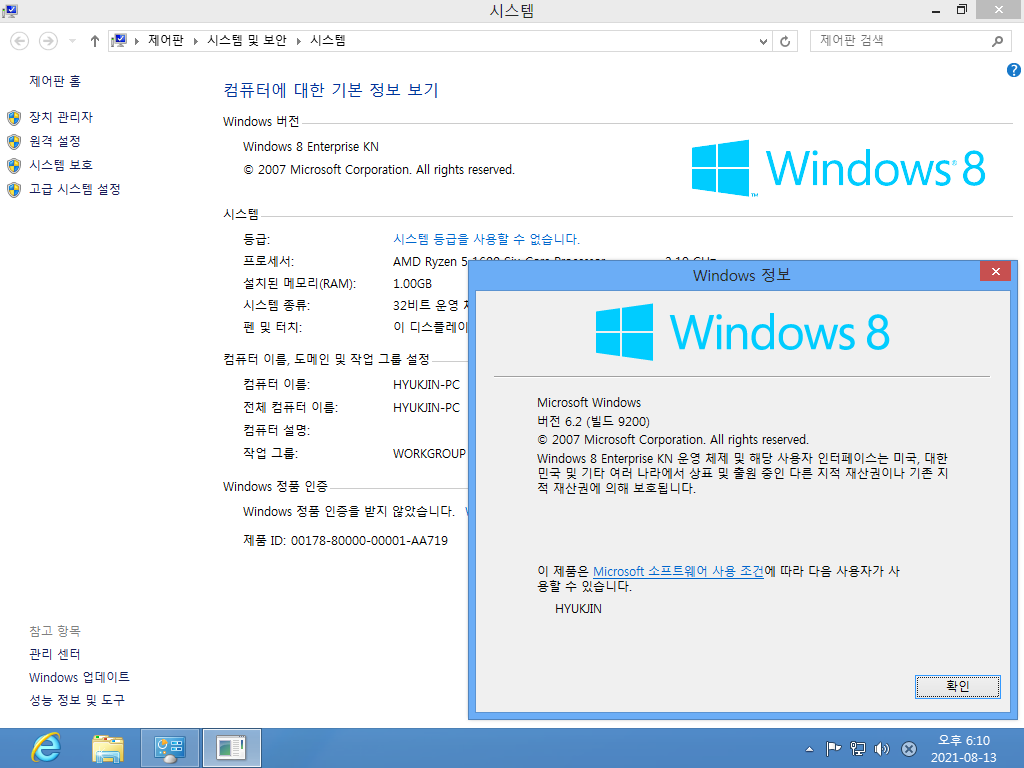Click the 1.00GB memory value
Viewport: 1024px width, 768px height.
pos(412,283)
